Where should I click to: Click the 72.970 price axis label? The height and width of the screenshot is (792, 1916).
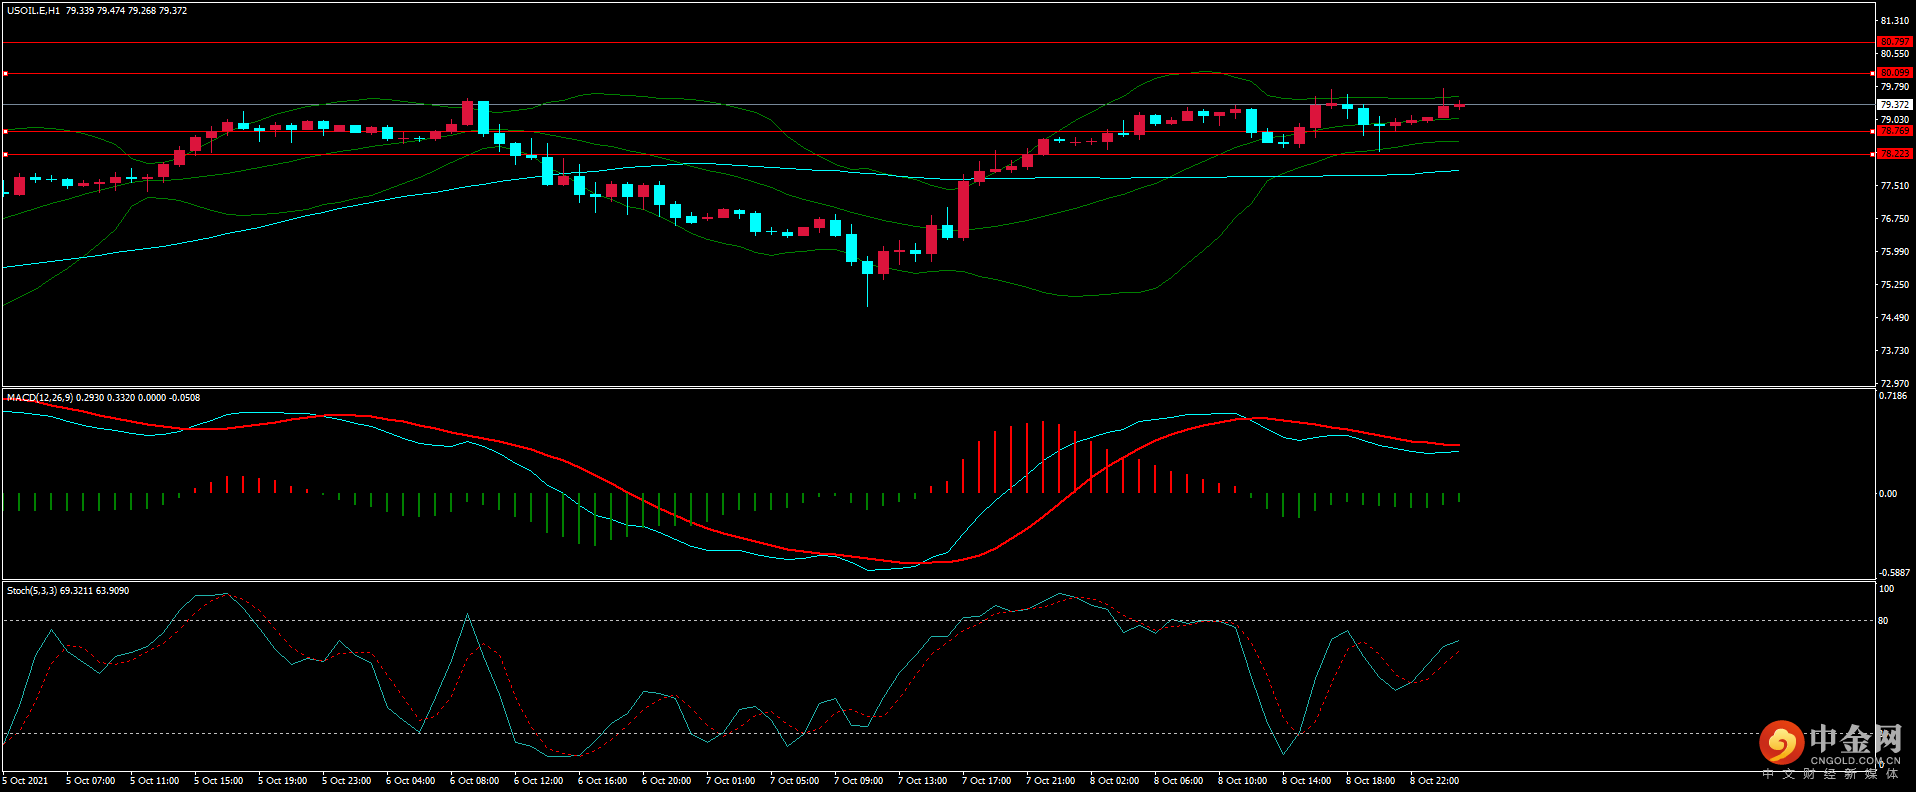coord(1894,383)
